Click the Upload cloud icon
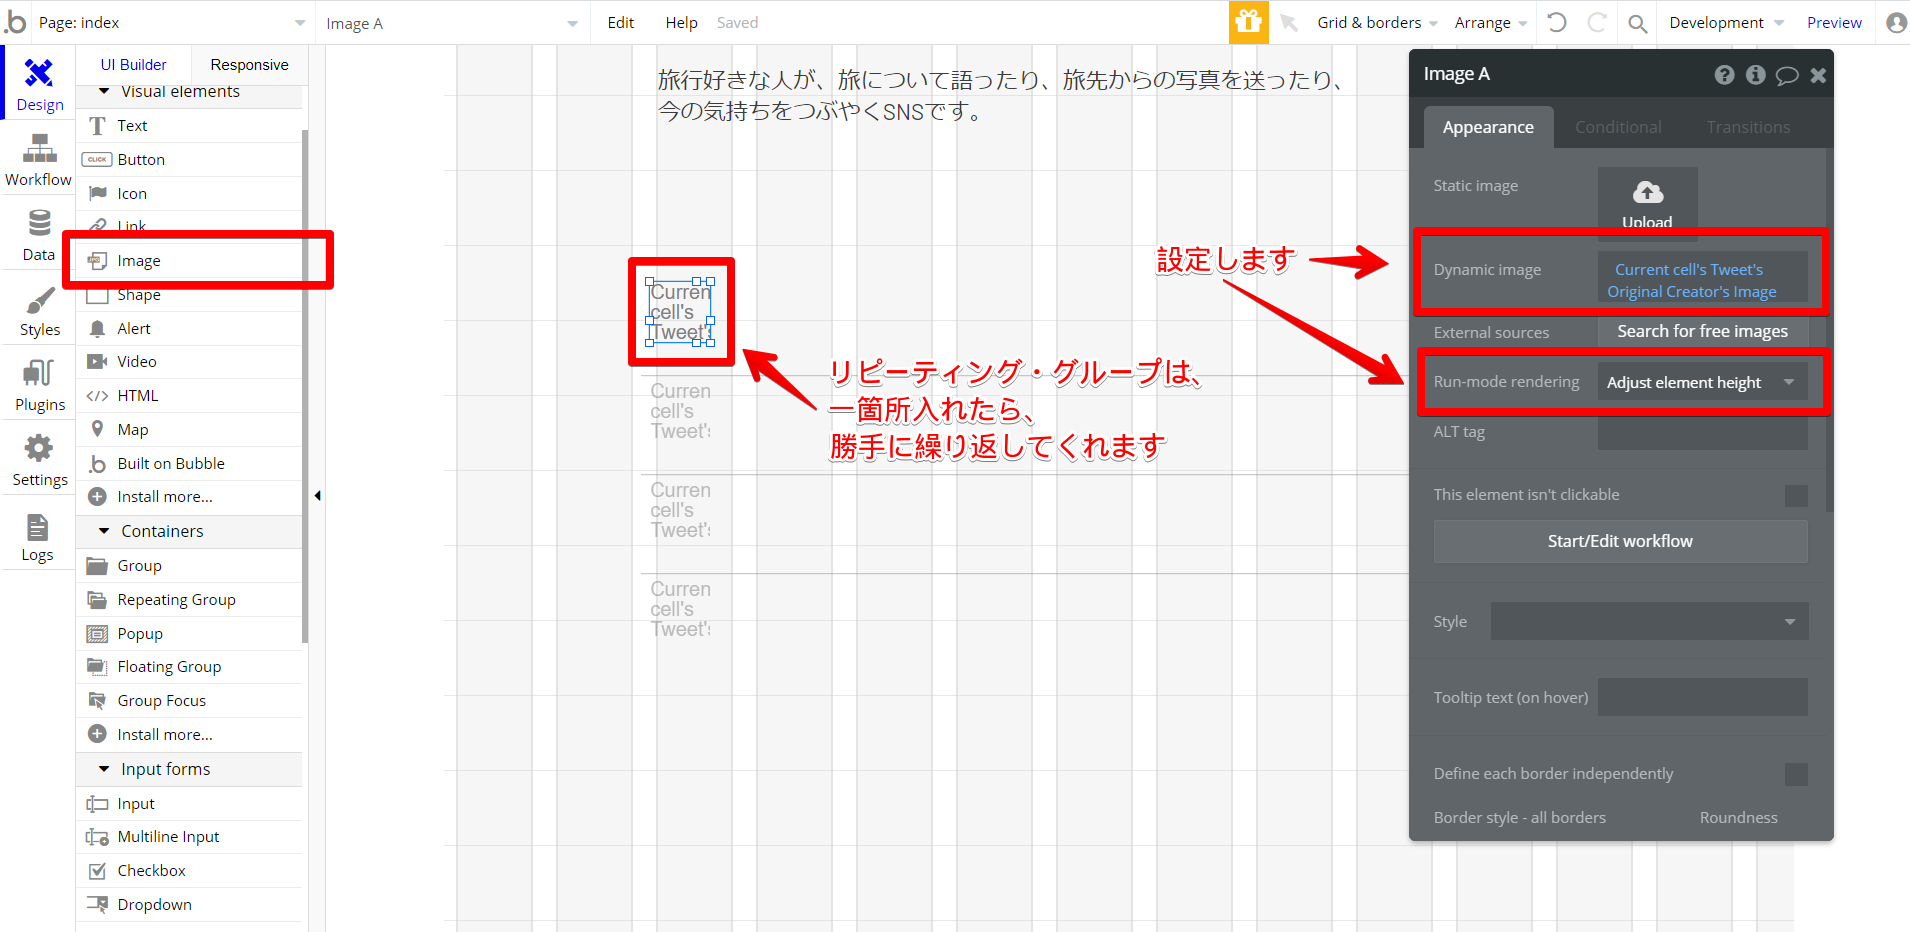 [1648, 192]
